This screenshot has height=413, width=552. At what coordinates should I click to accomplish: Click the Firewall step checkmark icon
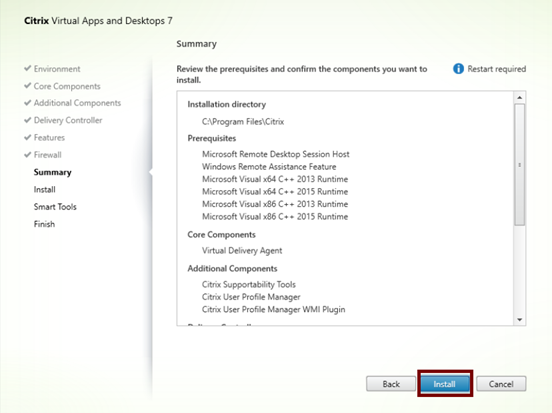[27, 155]
